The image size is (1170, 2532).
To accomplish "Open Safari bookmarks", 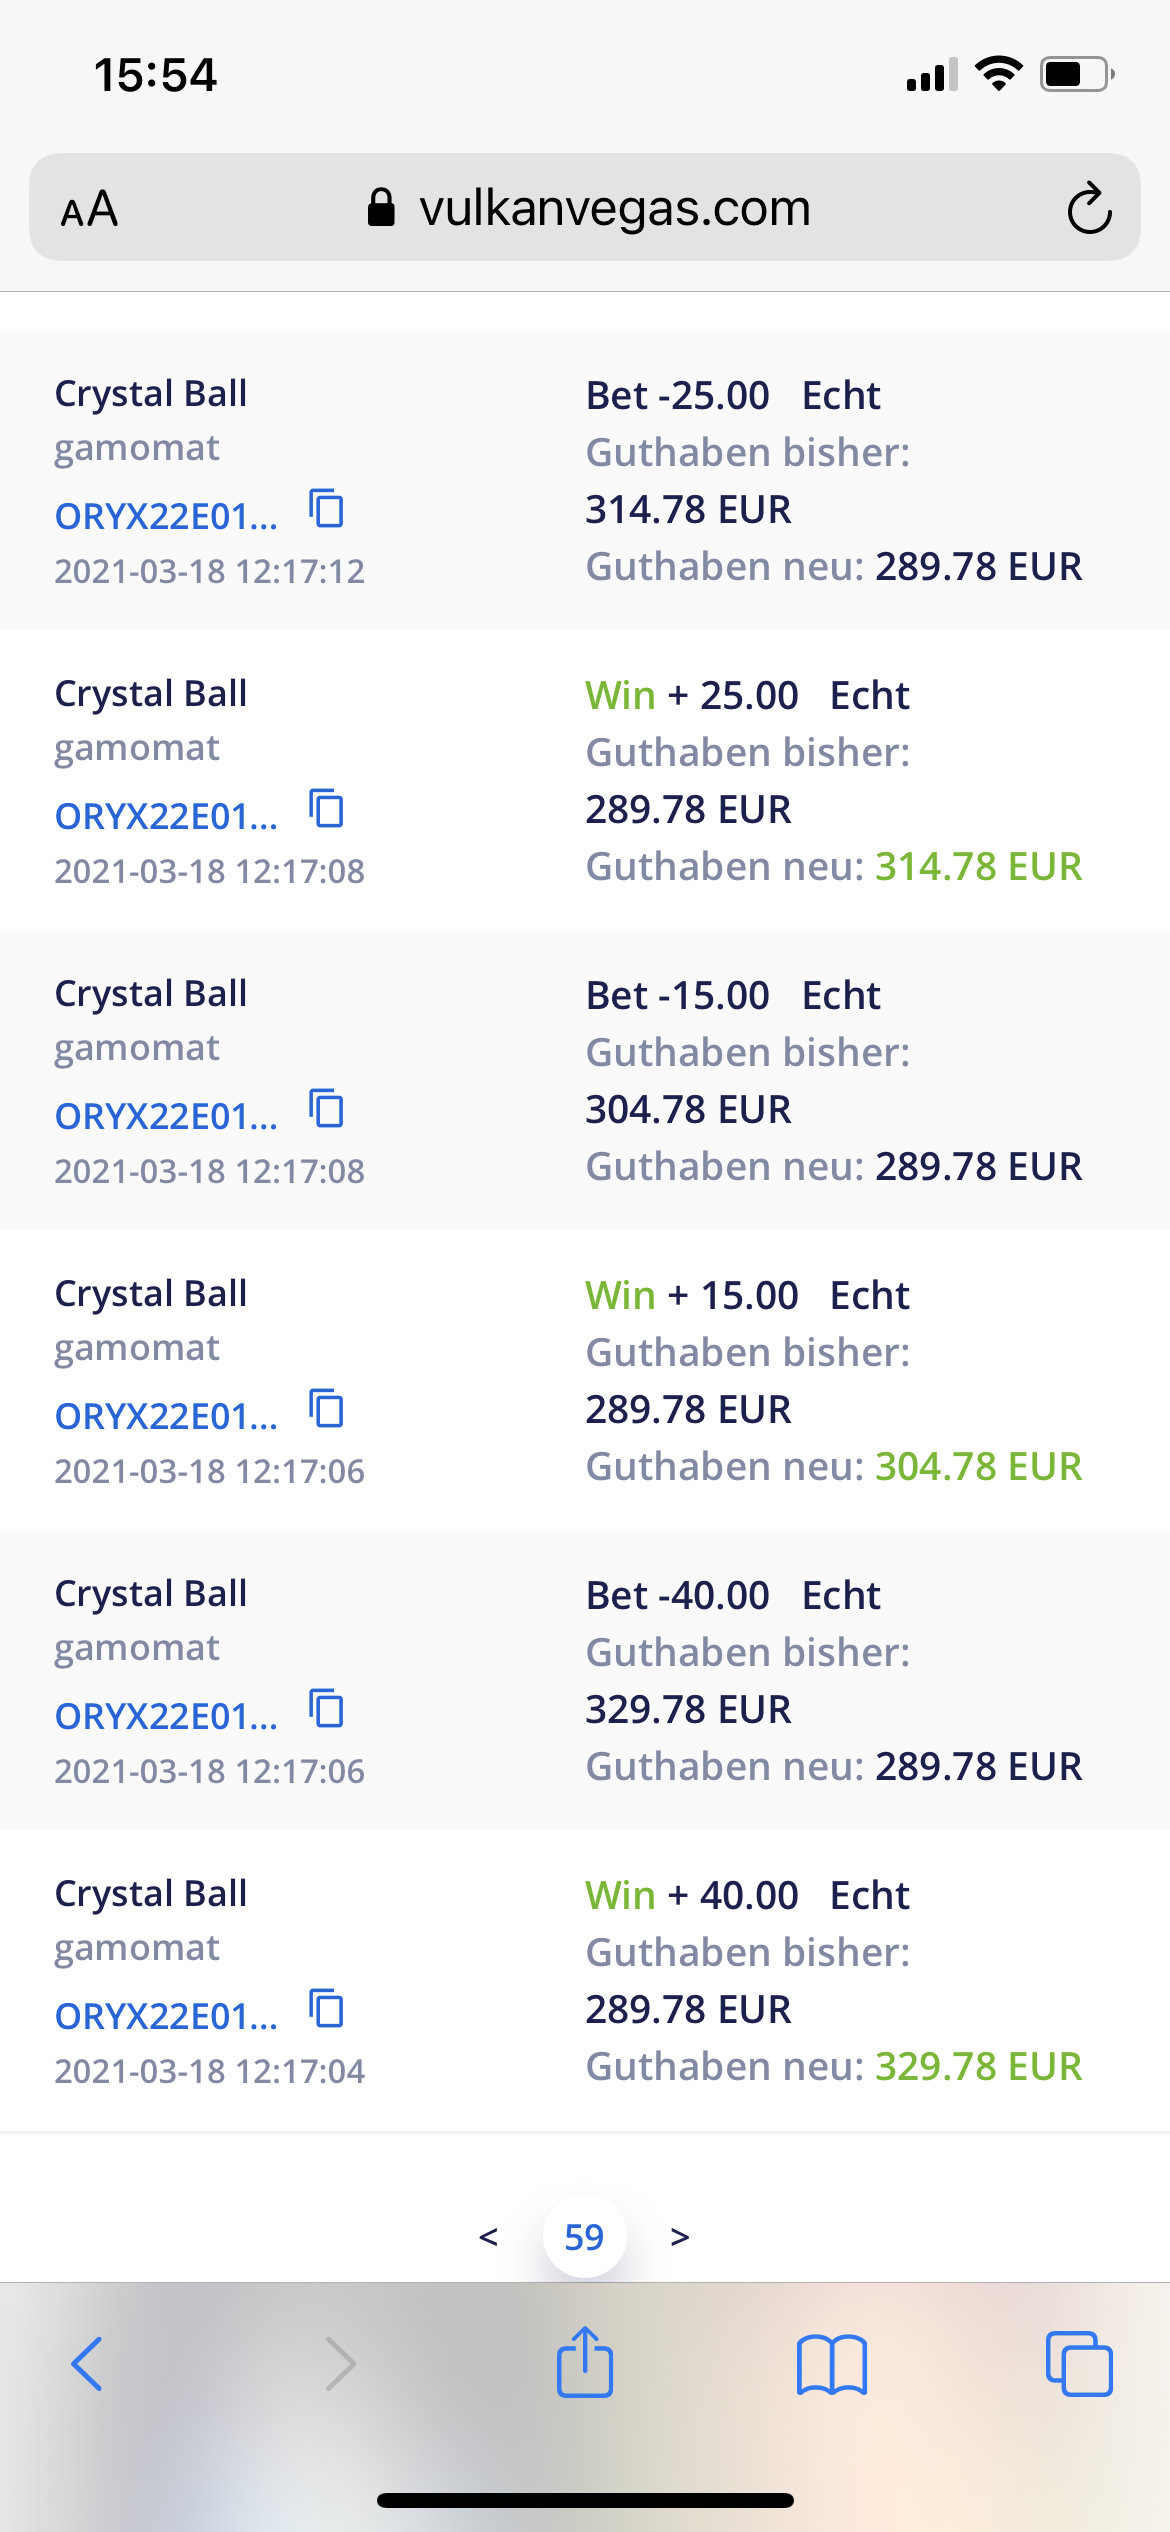I will click(831, 2365).
